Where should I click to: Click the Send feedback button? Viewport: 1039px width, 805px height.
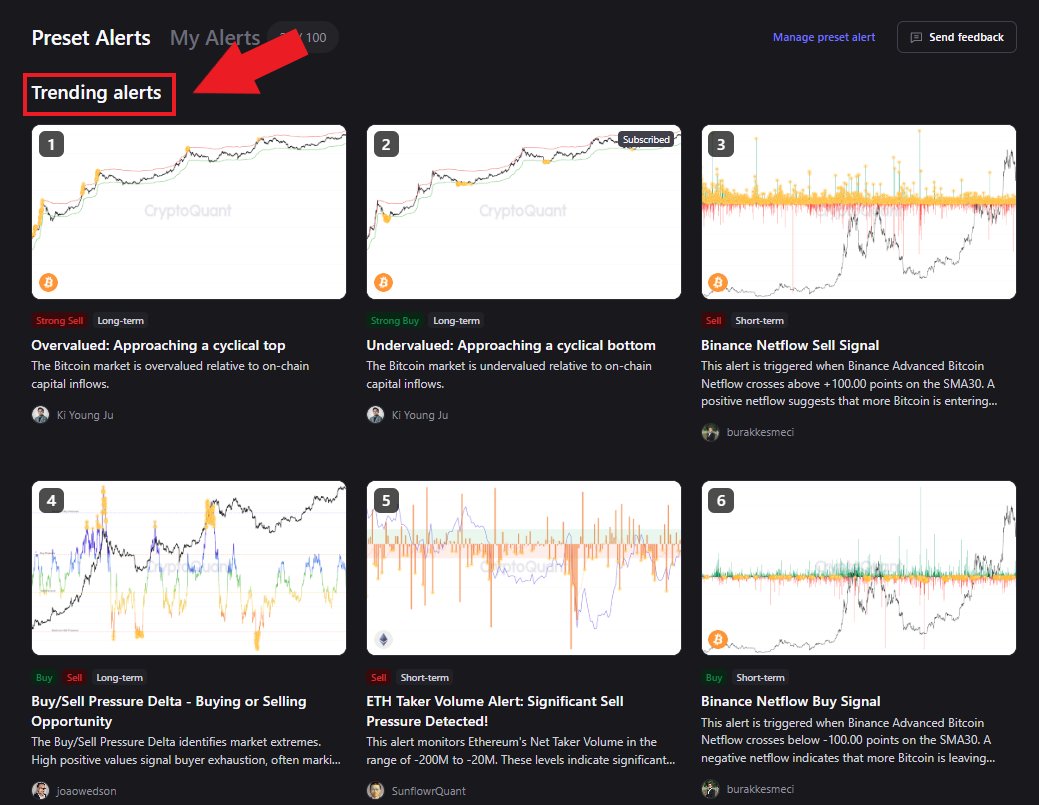click(956, 37)
